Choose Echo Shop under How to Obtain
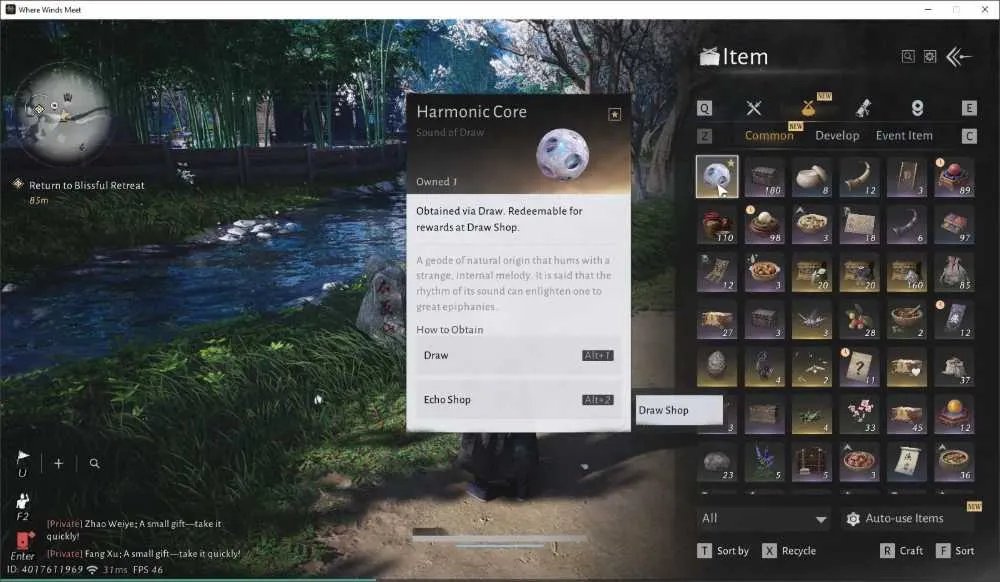 click(518, 400)
